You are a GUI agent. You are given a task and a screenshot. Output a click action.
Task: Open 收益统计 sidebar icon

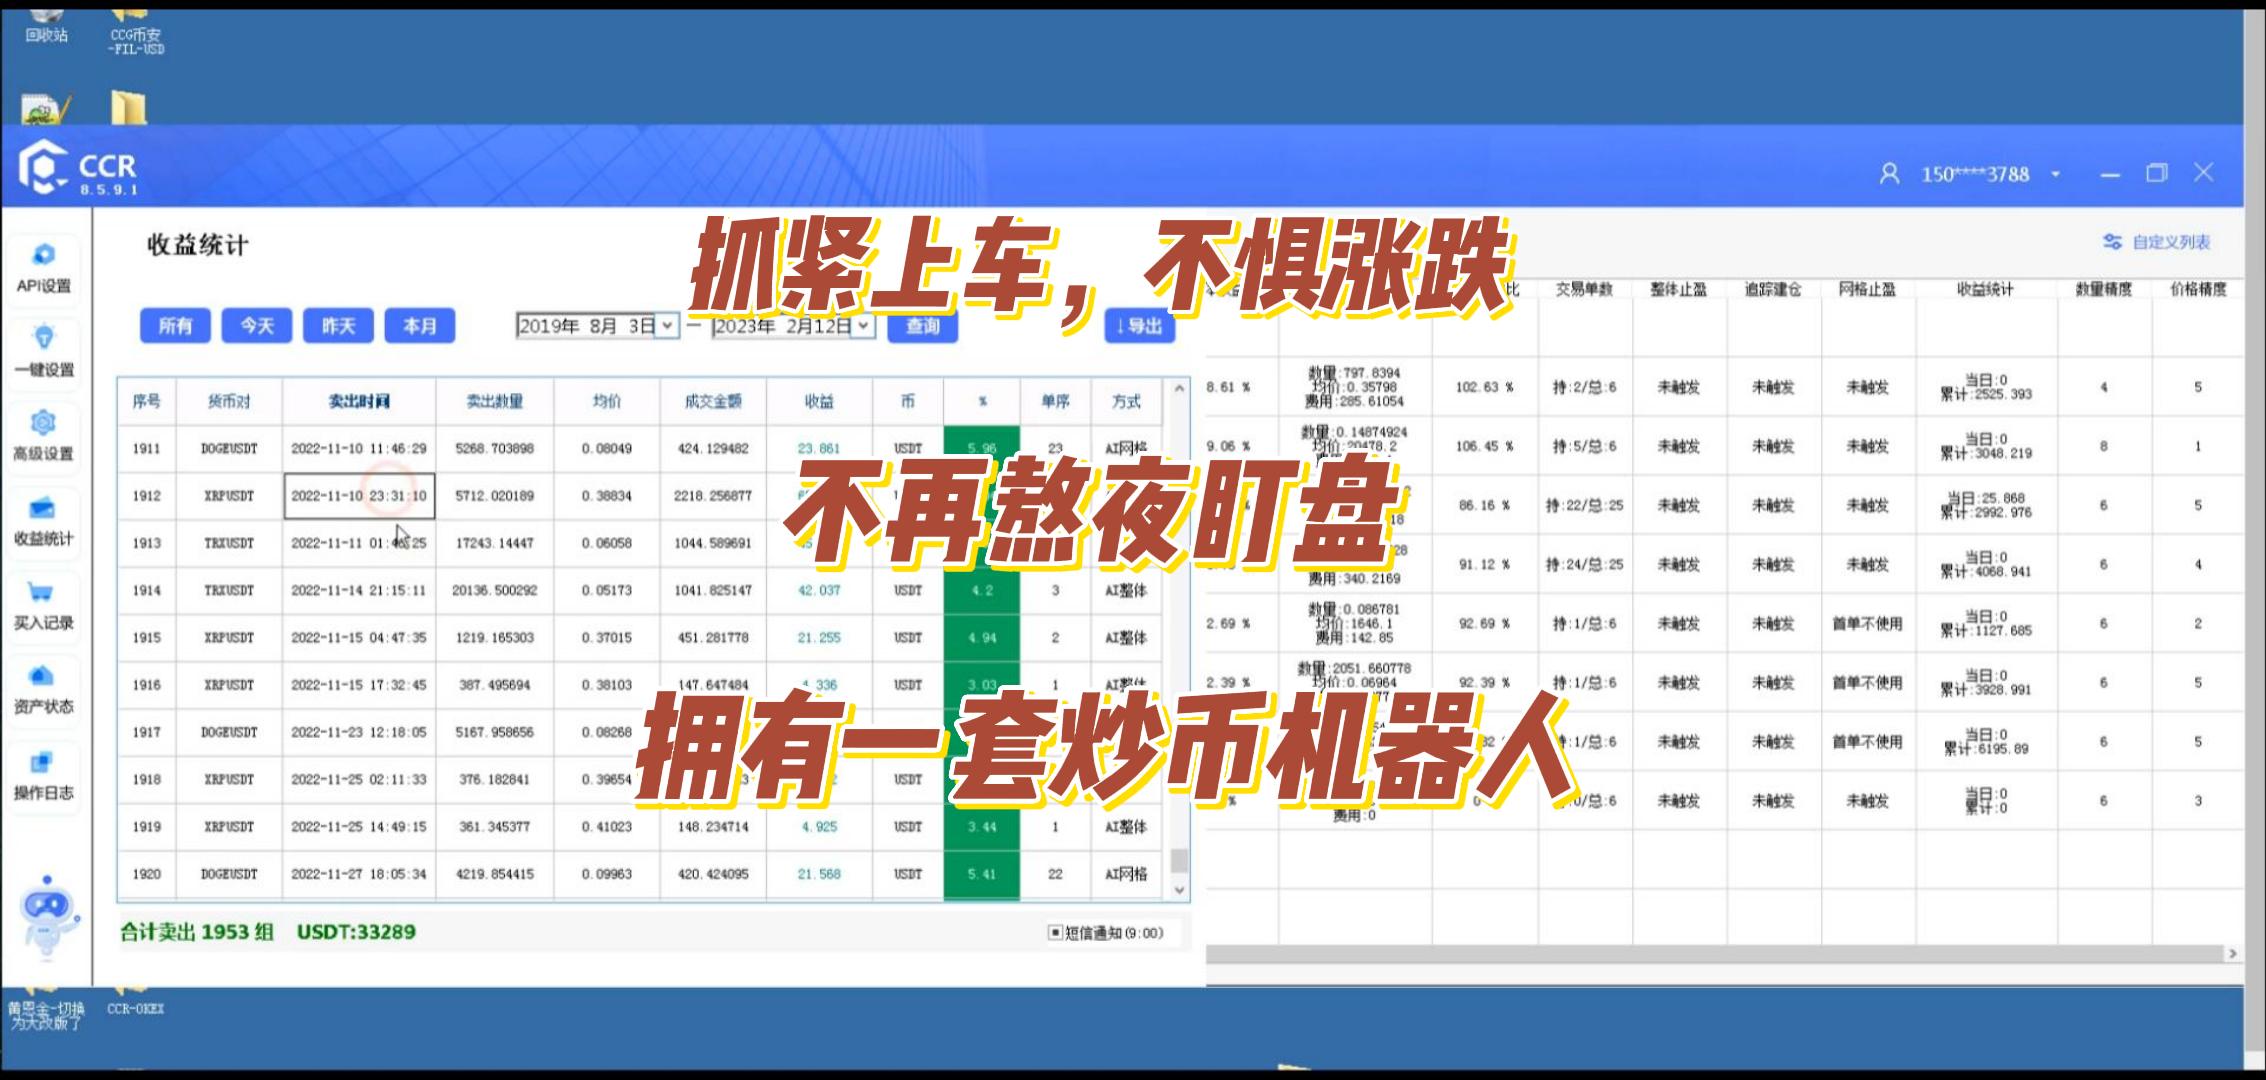[43, 508]
